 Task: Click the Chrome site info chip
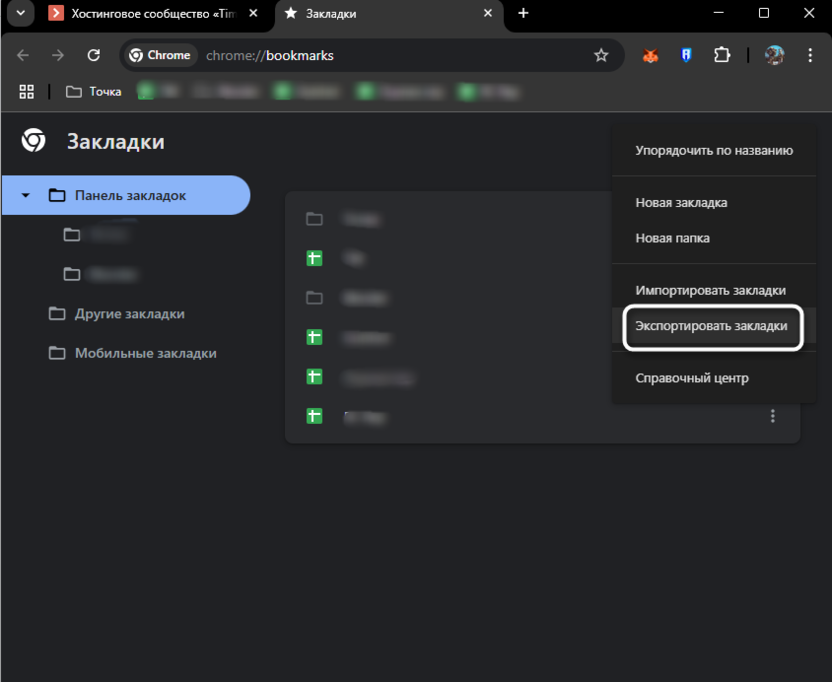pos(160,55)
